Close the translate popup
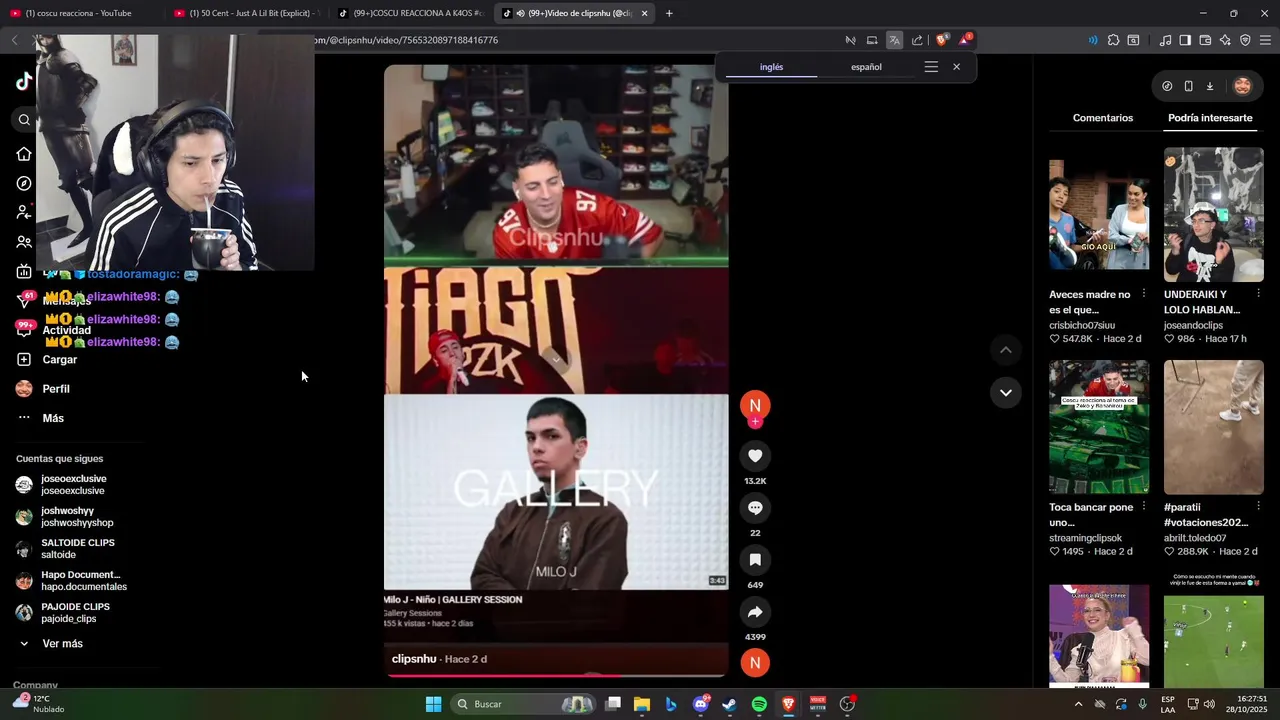The height and width of the screenshot is (720, 1280). click(x=956, y=67)
